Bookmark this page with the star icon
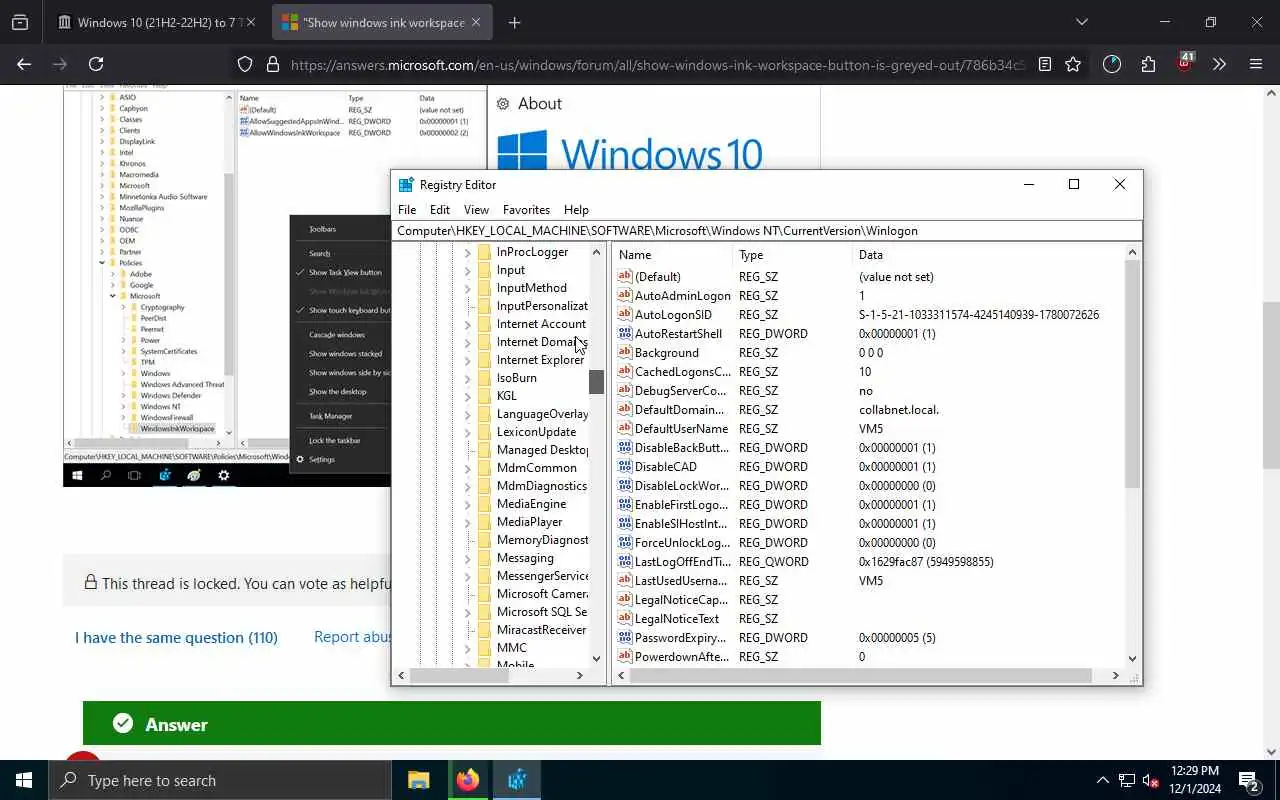 click(1073, 64)
